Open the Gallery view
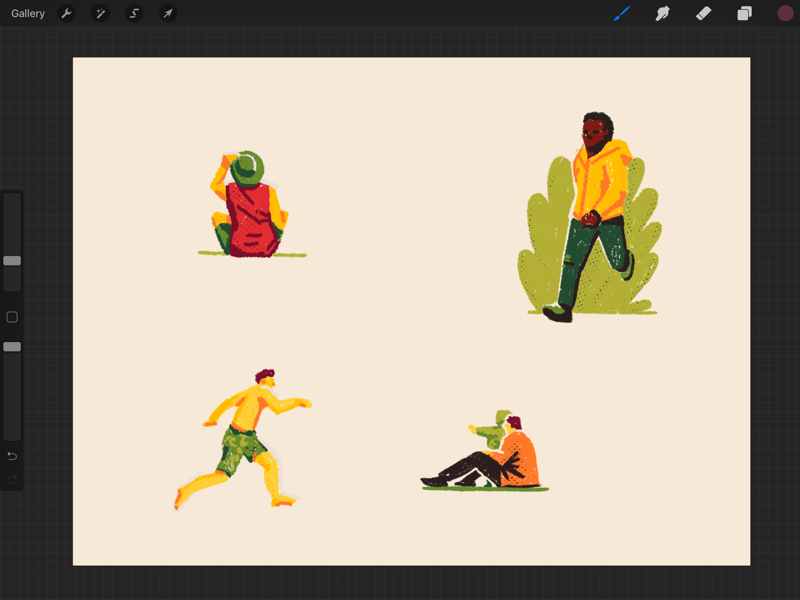The width and height of the screenshot is (800, 600). (x=28, y=14)
